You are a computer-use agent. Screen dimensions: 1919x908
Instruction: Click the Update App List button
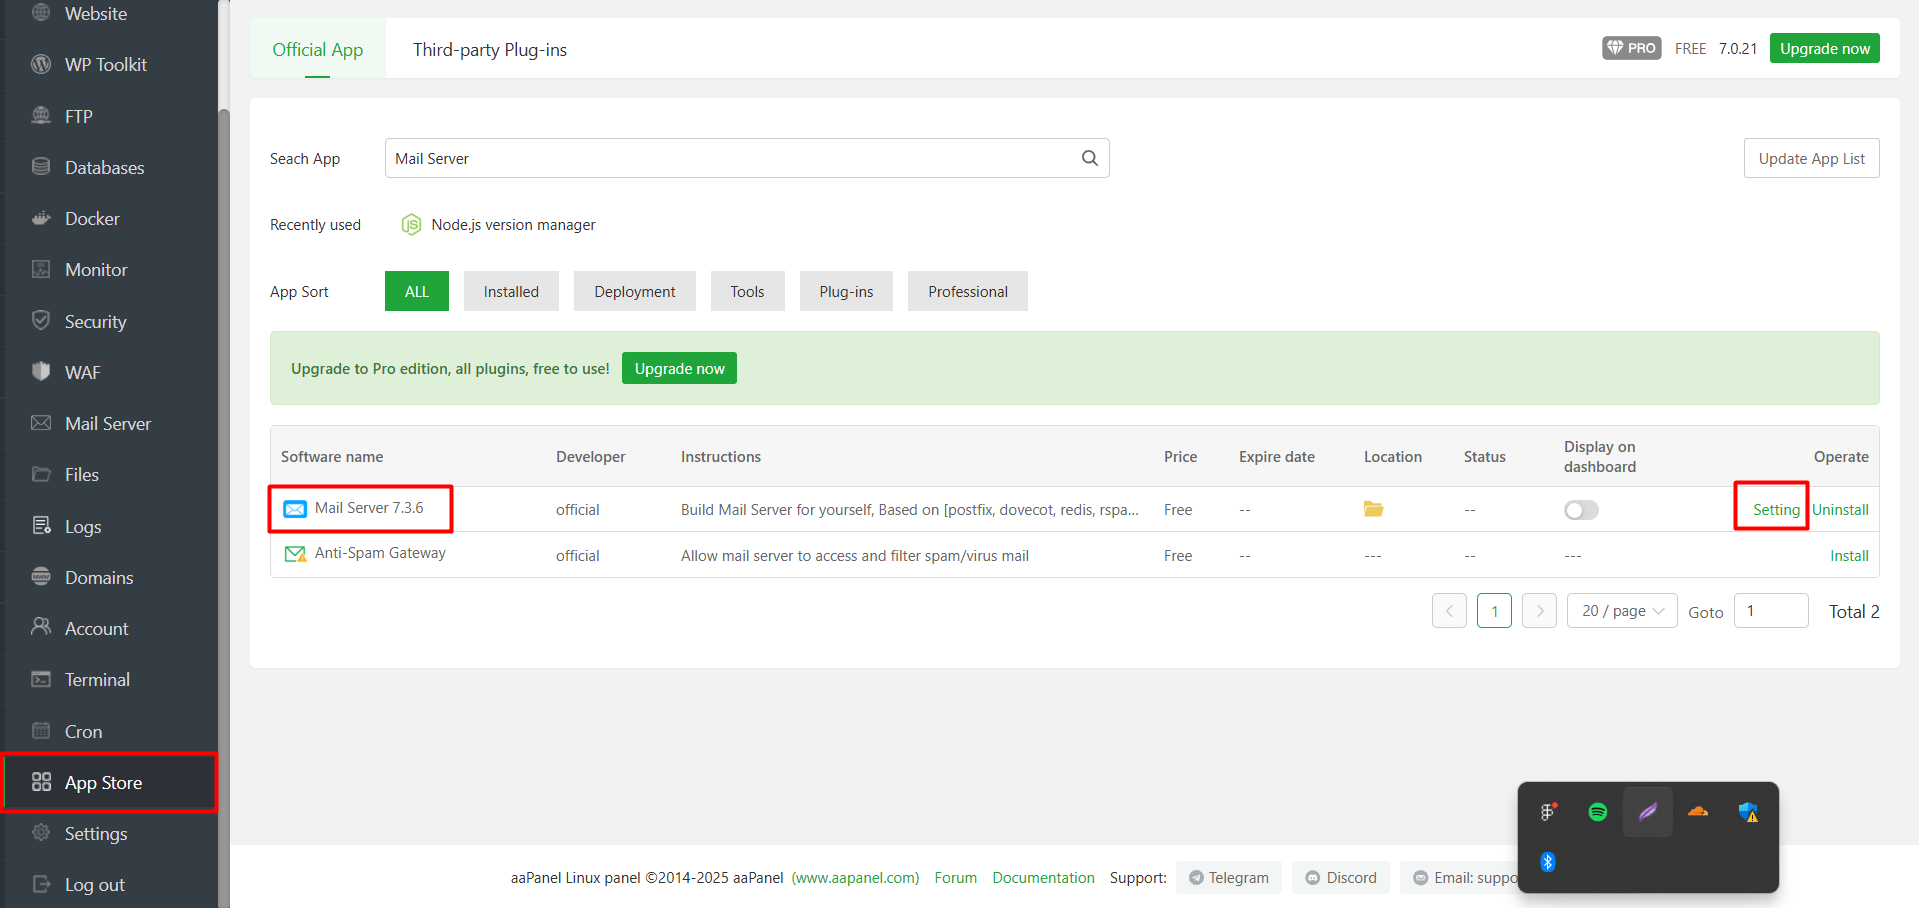point(1811,158)
